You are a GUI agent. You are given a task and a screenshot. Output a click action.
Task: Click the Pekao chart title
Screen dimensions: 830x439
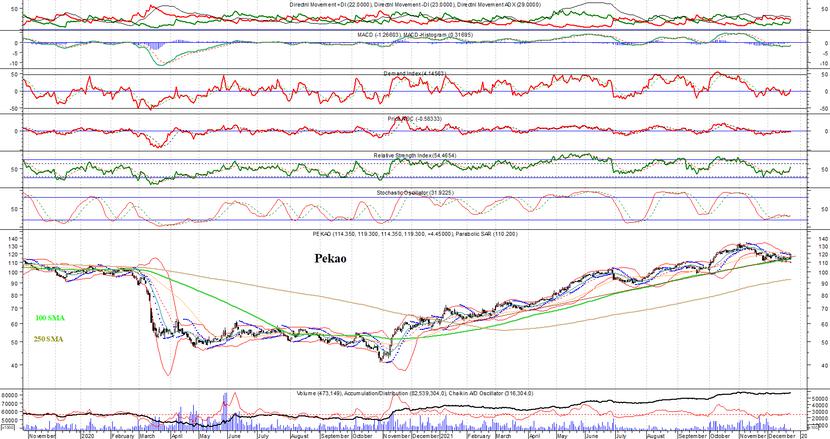pos(330,259)
